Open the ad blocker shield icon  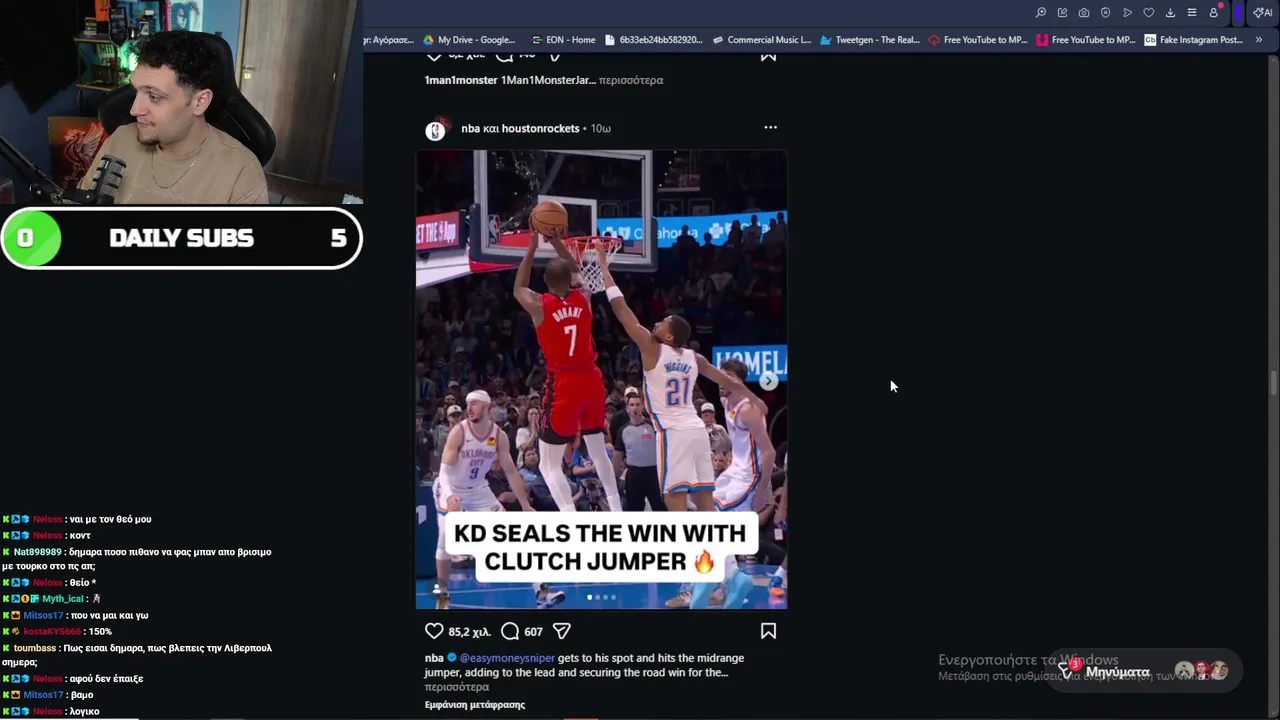pyautogui.click(x=1105, y=13)
